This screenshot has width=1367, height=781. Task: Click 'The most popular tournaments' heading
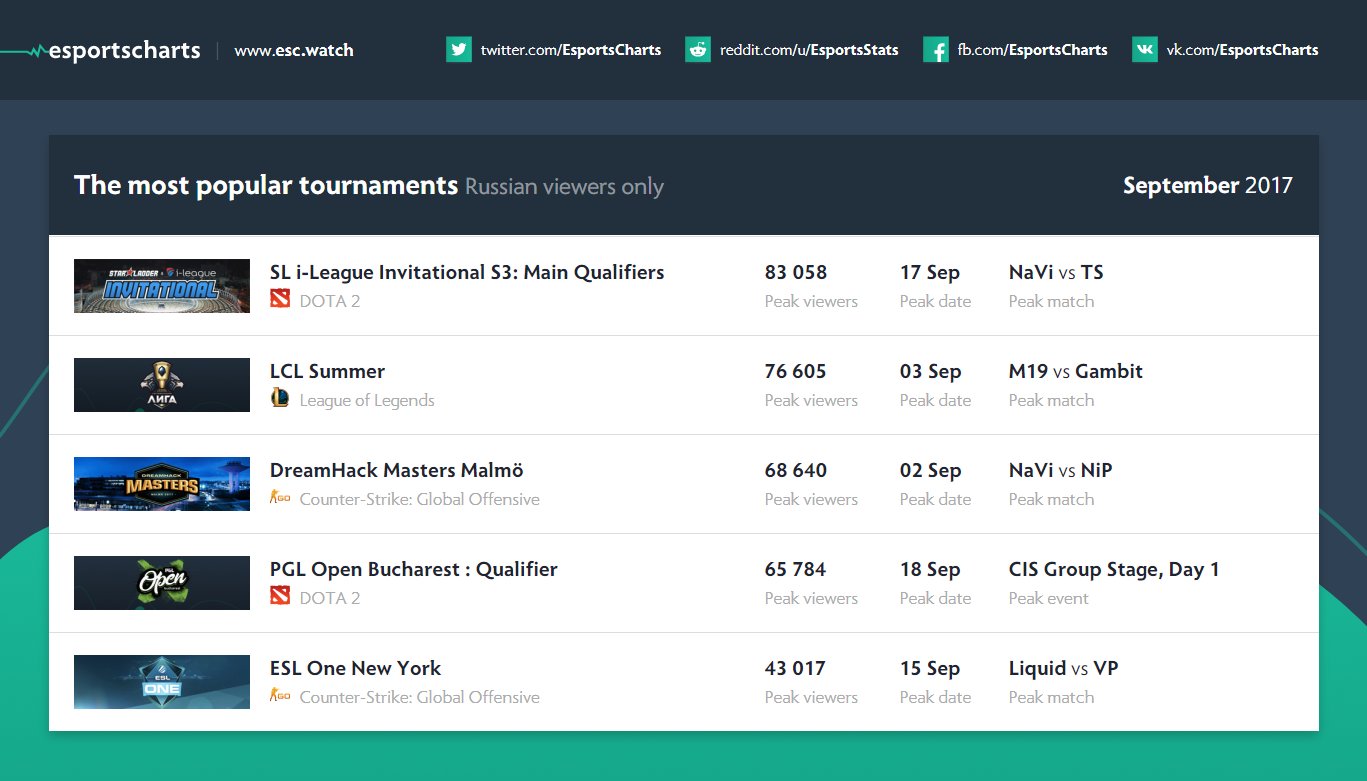coord(266,185)
